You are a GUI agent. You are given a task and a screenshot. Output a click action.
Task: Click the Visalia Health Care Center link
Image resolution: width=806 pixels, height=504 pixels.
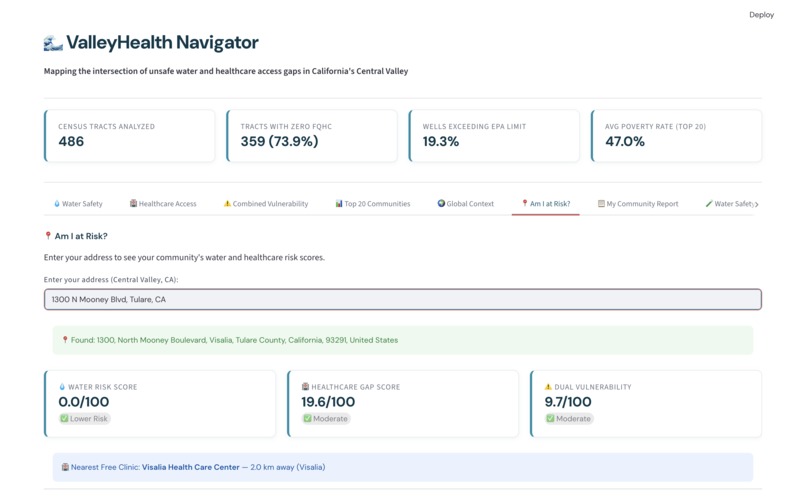pyautogui.click(x=191, y=467)
